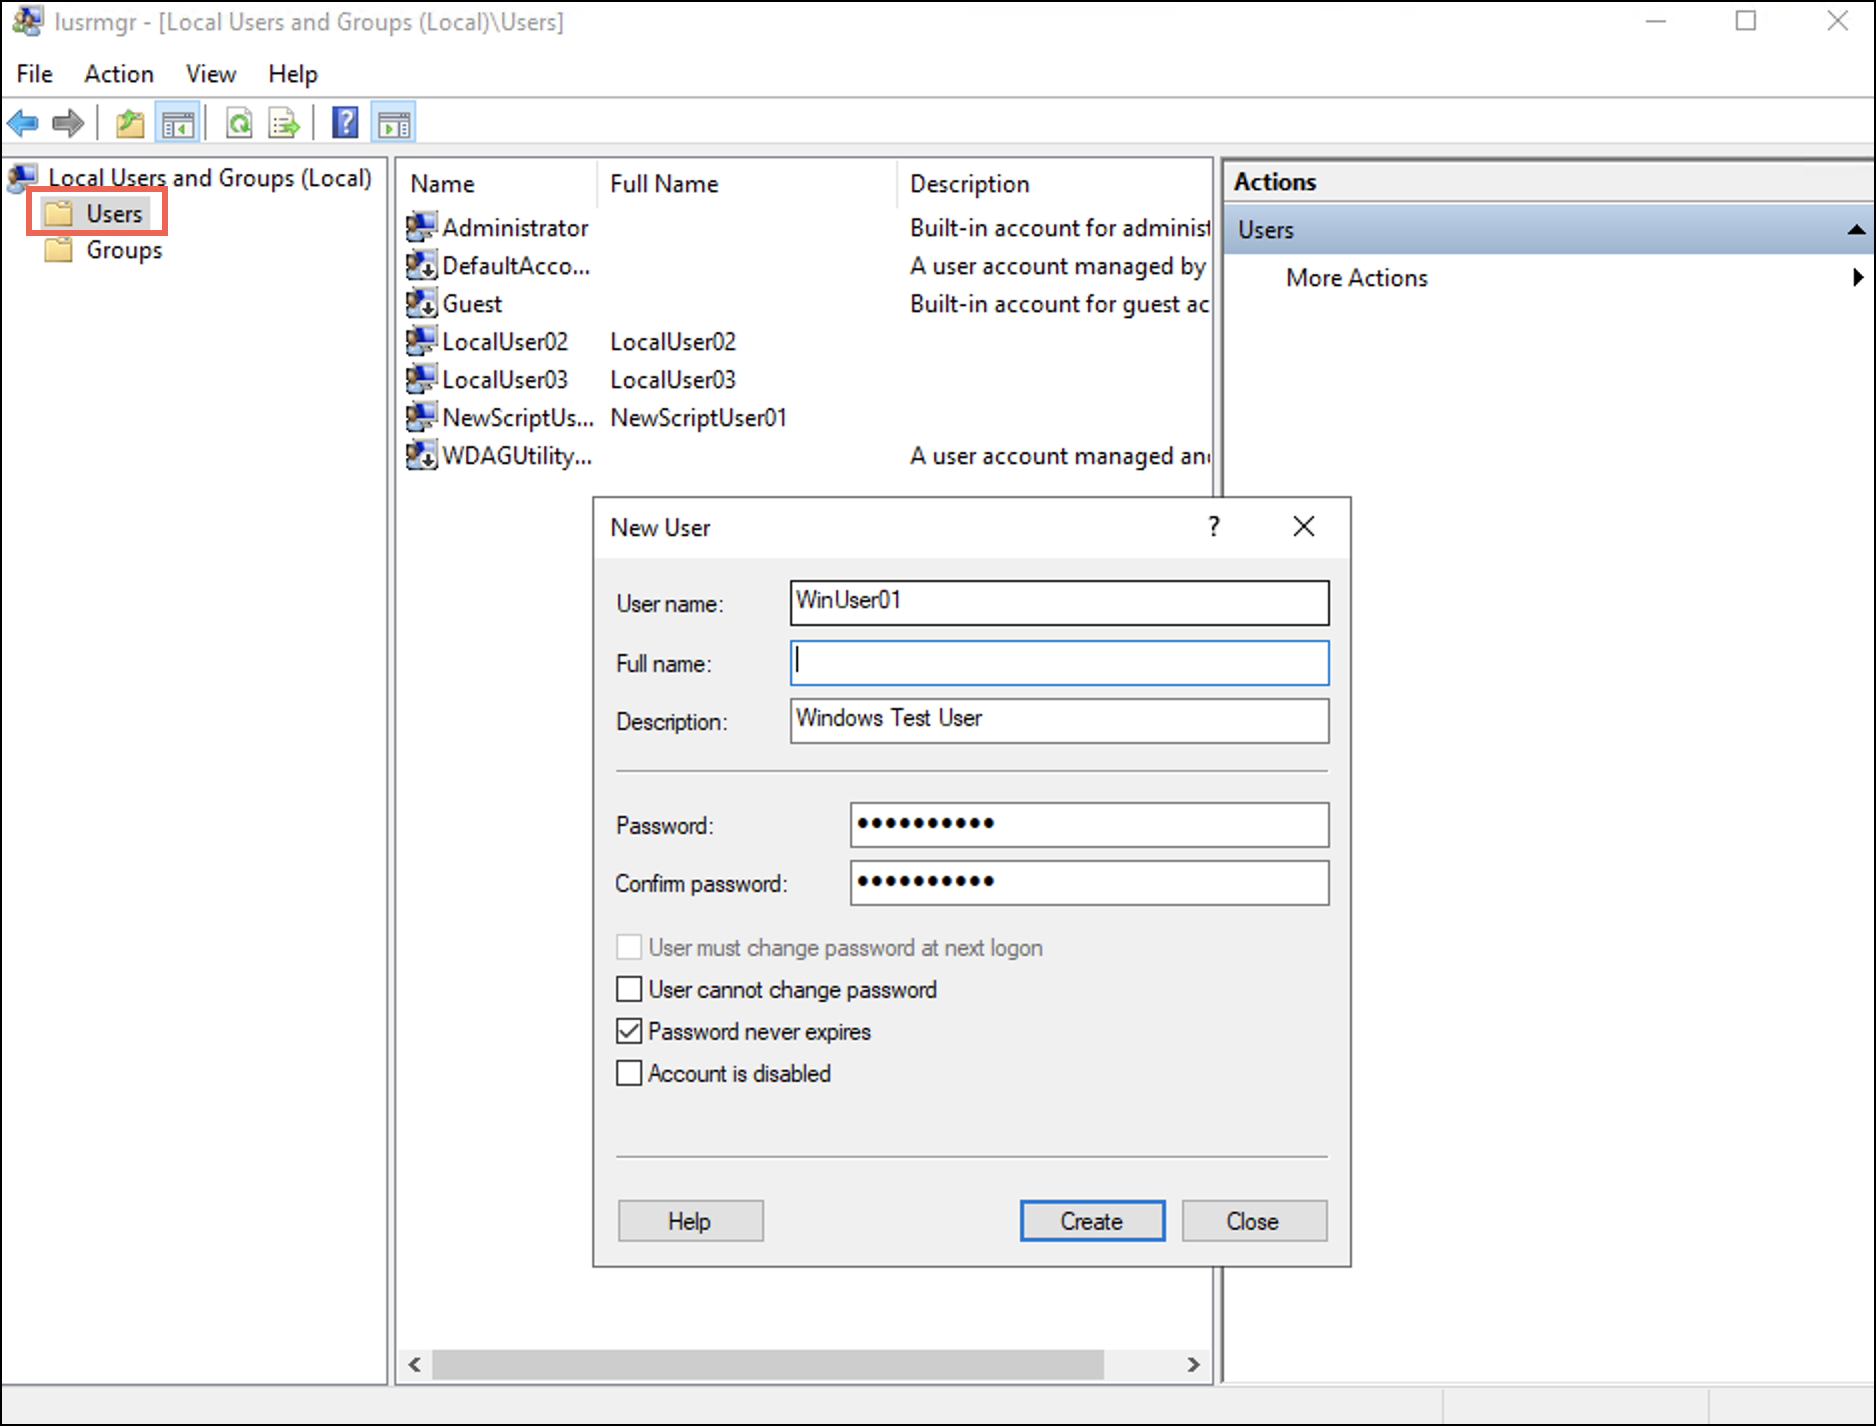Open the Action menu

pos(119,74)
